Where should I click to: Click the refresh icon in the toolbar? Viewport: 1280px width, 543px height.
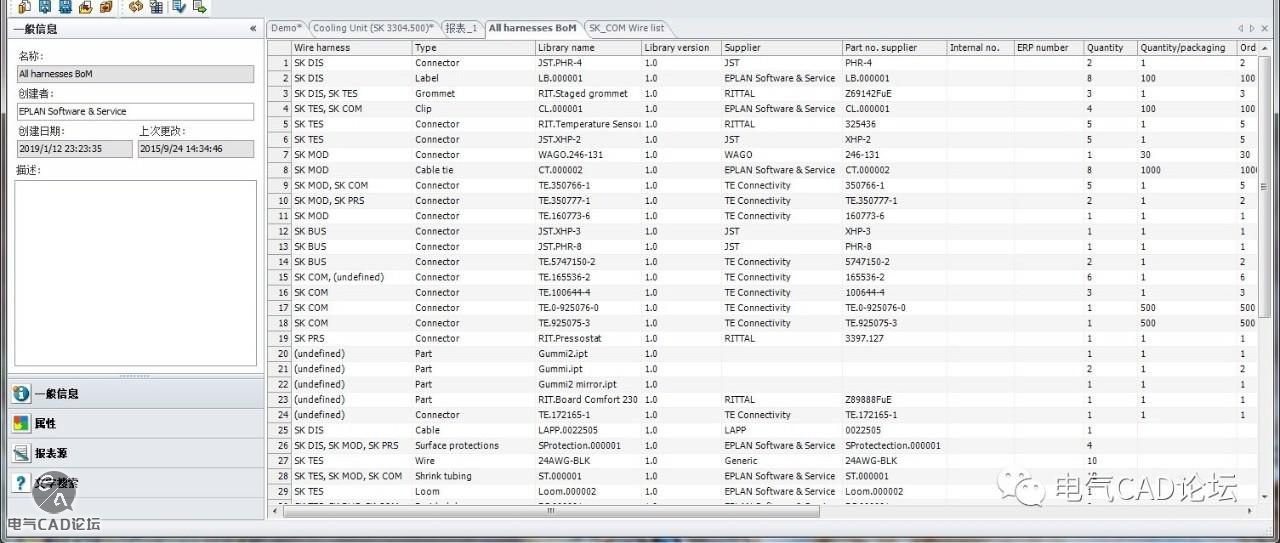coord(136,7)
